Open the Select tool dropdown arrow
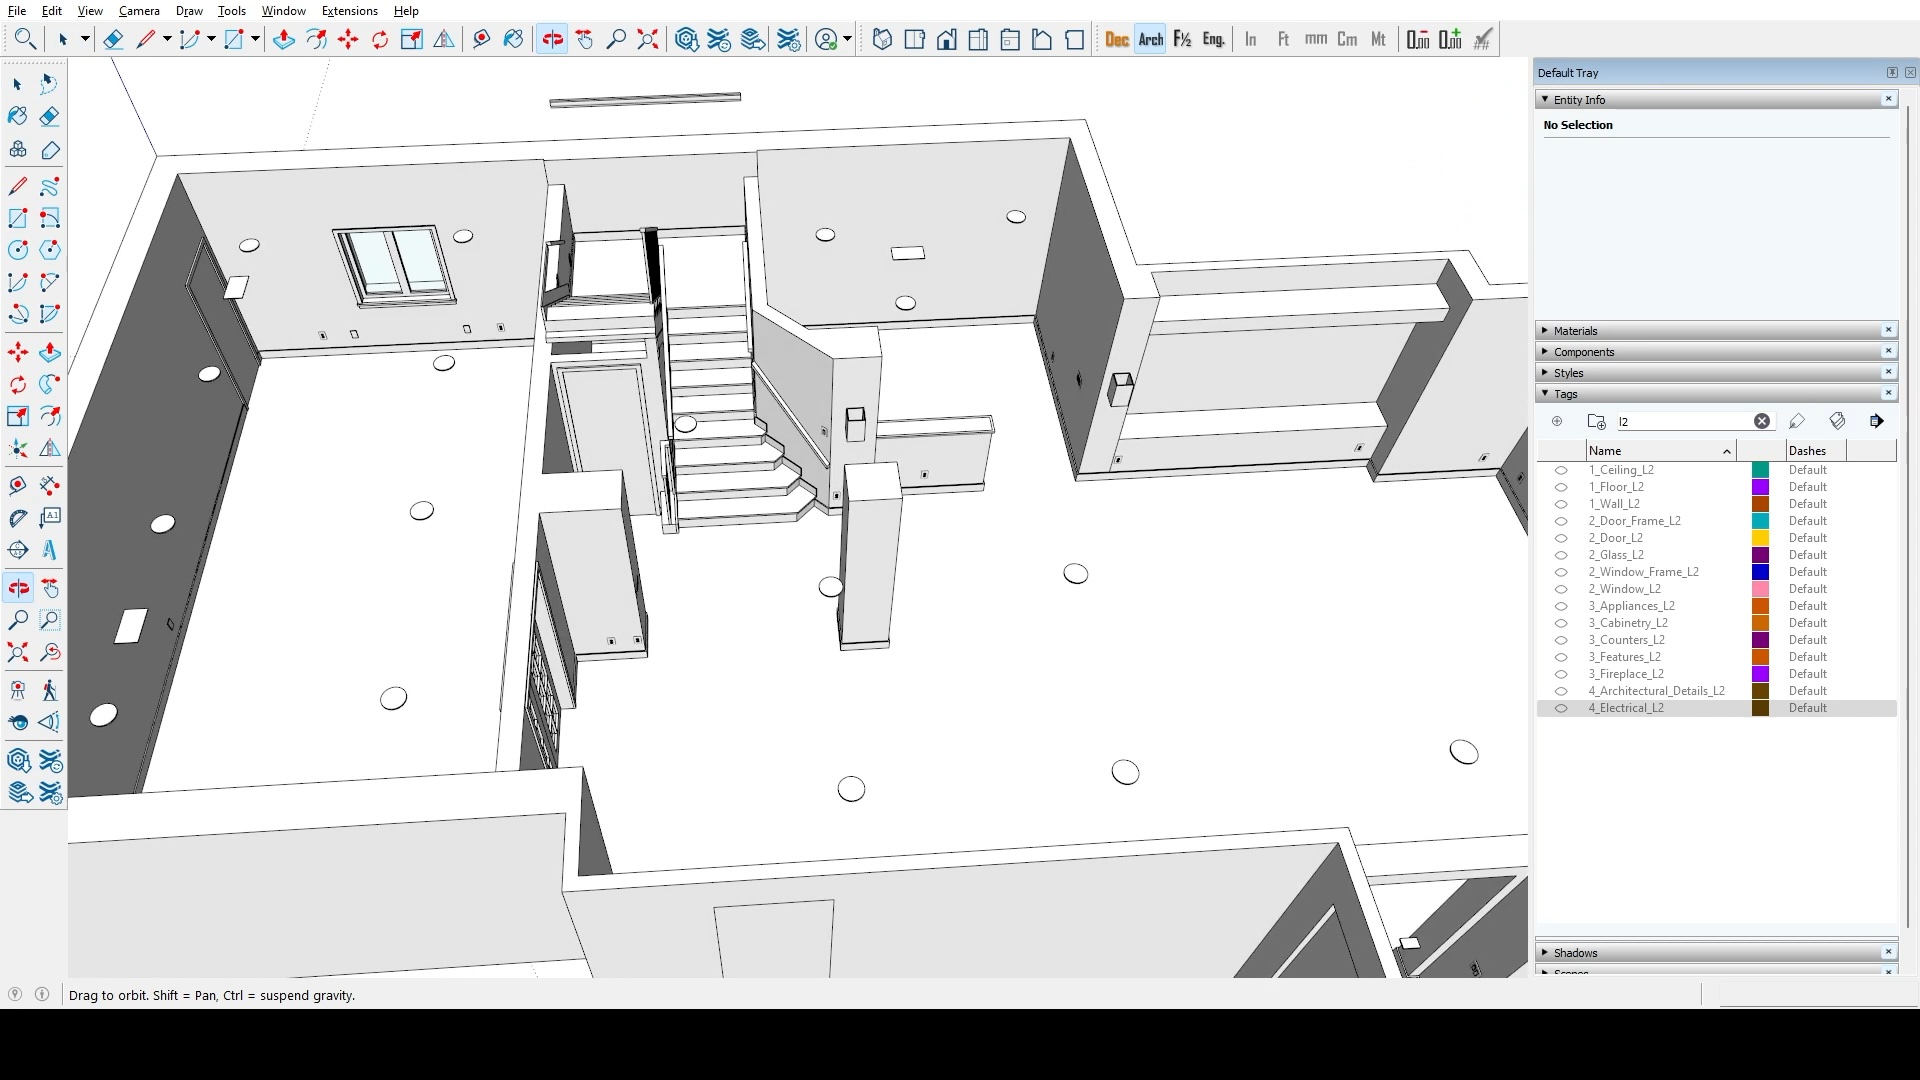This screenshot has width=1920, height=1080. pos(85,39)
